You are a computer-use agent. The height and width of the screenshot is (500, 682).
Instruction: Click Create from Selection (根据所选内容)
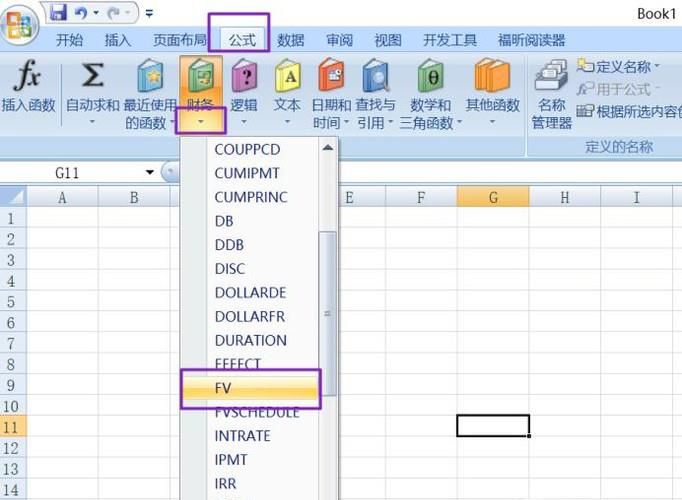coord(629,112)
